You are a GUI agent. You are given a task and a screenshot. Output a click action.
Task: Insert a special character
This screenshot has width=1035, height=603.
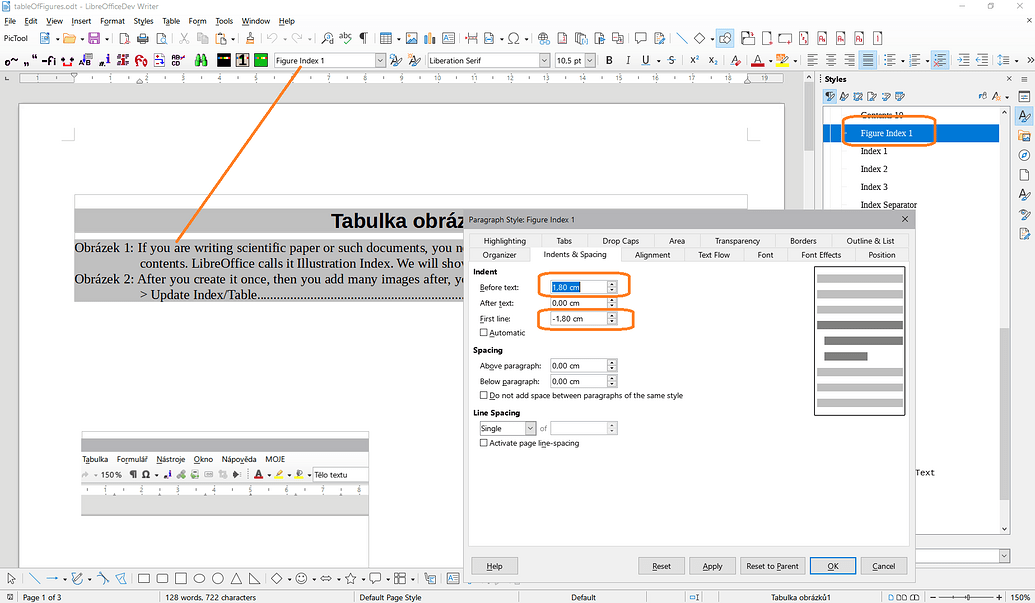coord(514,37)
